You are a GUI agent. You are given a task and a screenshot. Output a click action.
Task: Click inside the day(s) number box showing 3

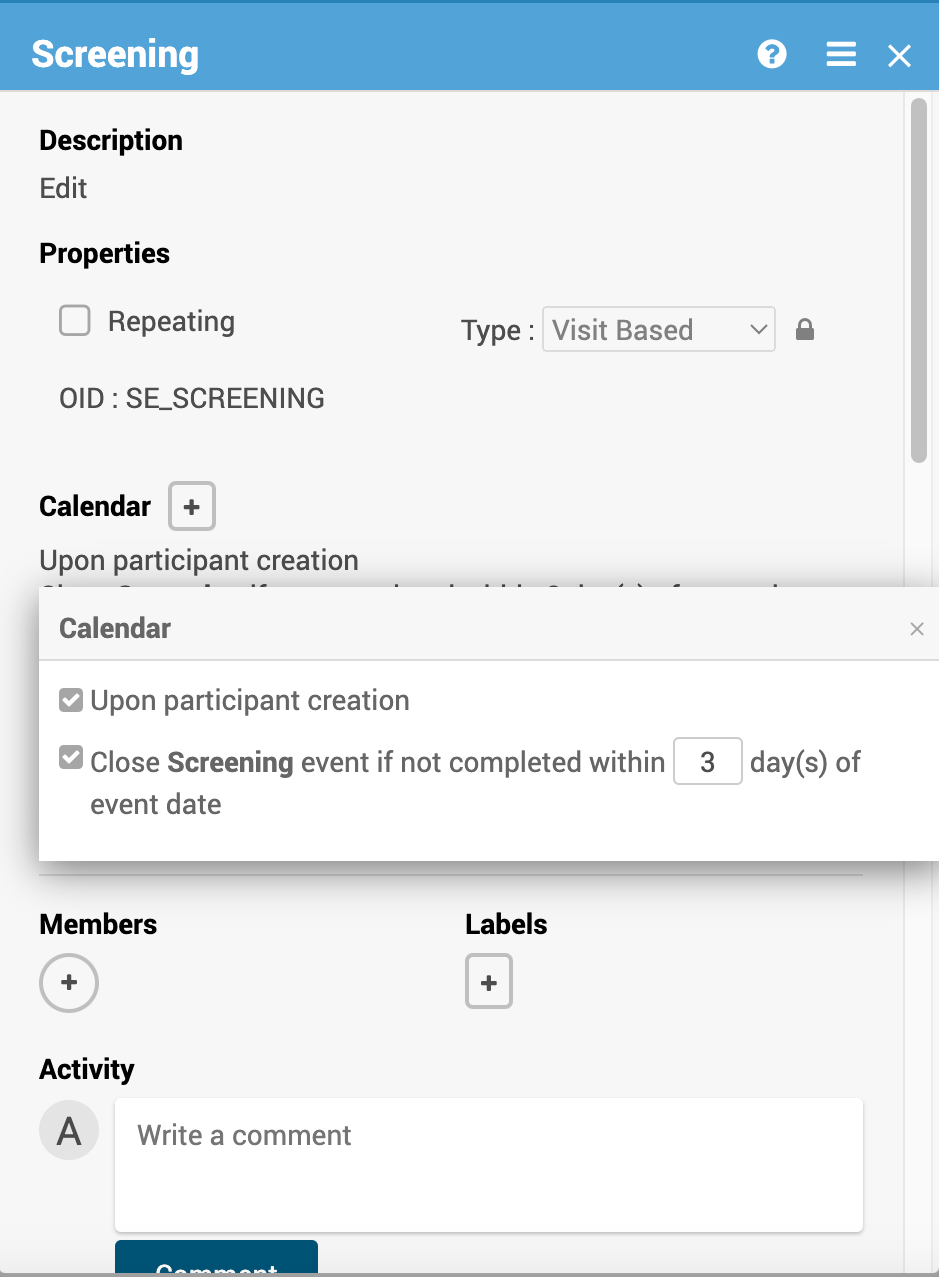tap(707, 761)
